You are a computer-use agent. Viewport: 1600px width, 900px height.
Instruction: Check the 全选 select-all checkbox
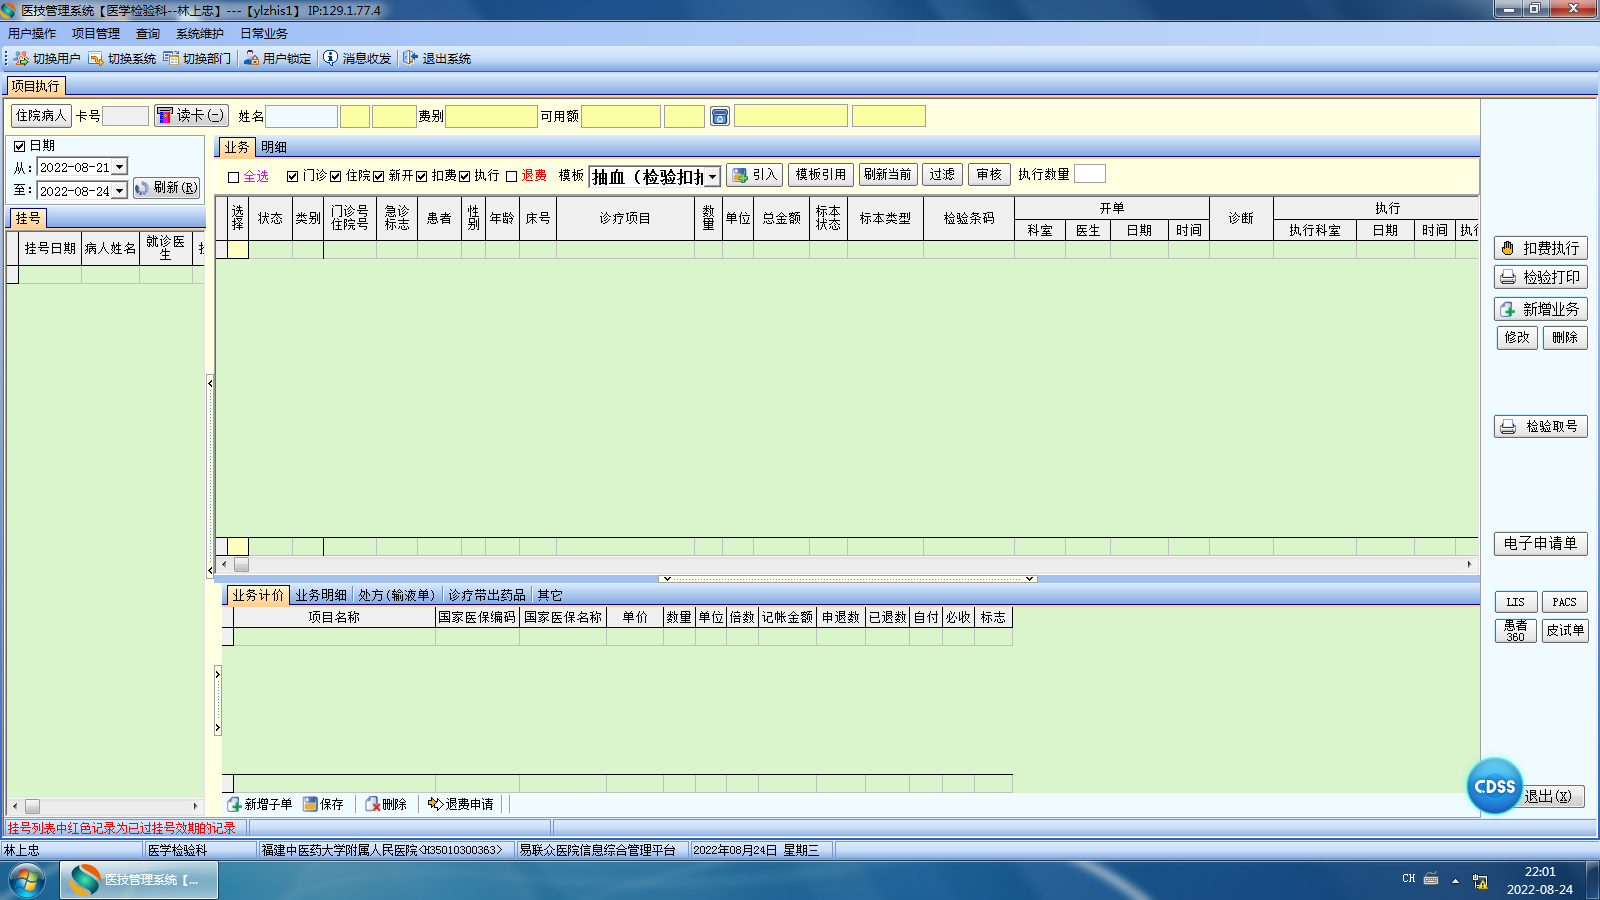coord(234,177)
